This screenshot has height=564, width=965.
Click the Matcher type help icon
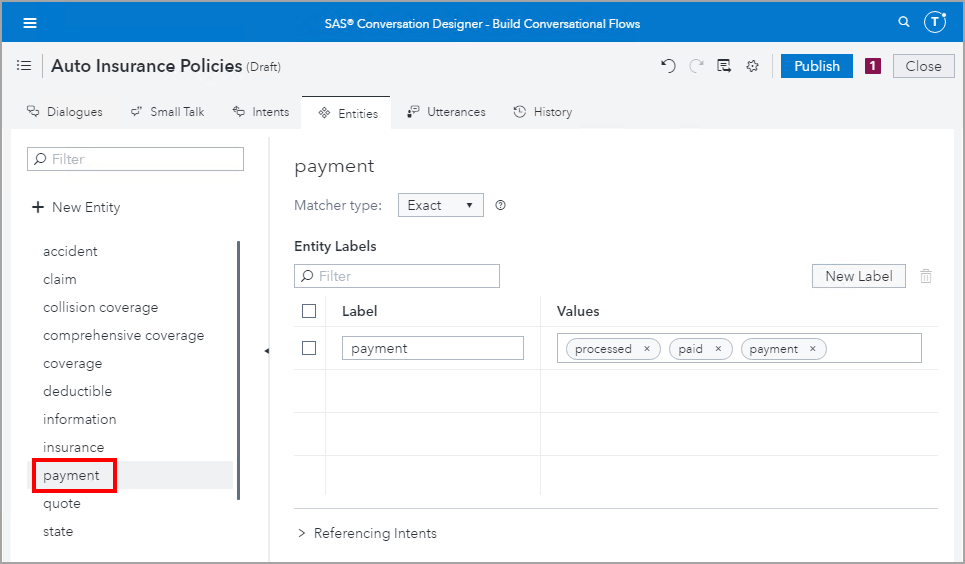(x=500, y=205)
